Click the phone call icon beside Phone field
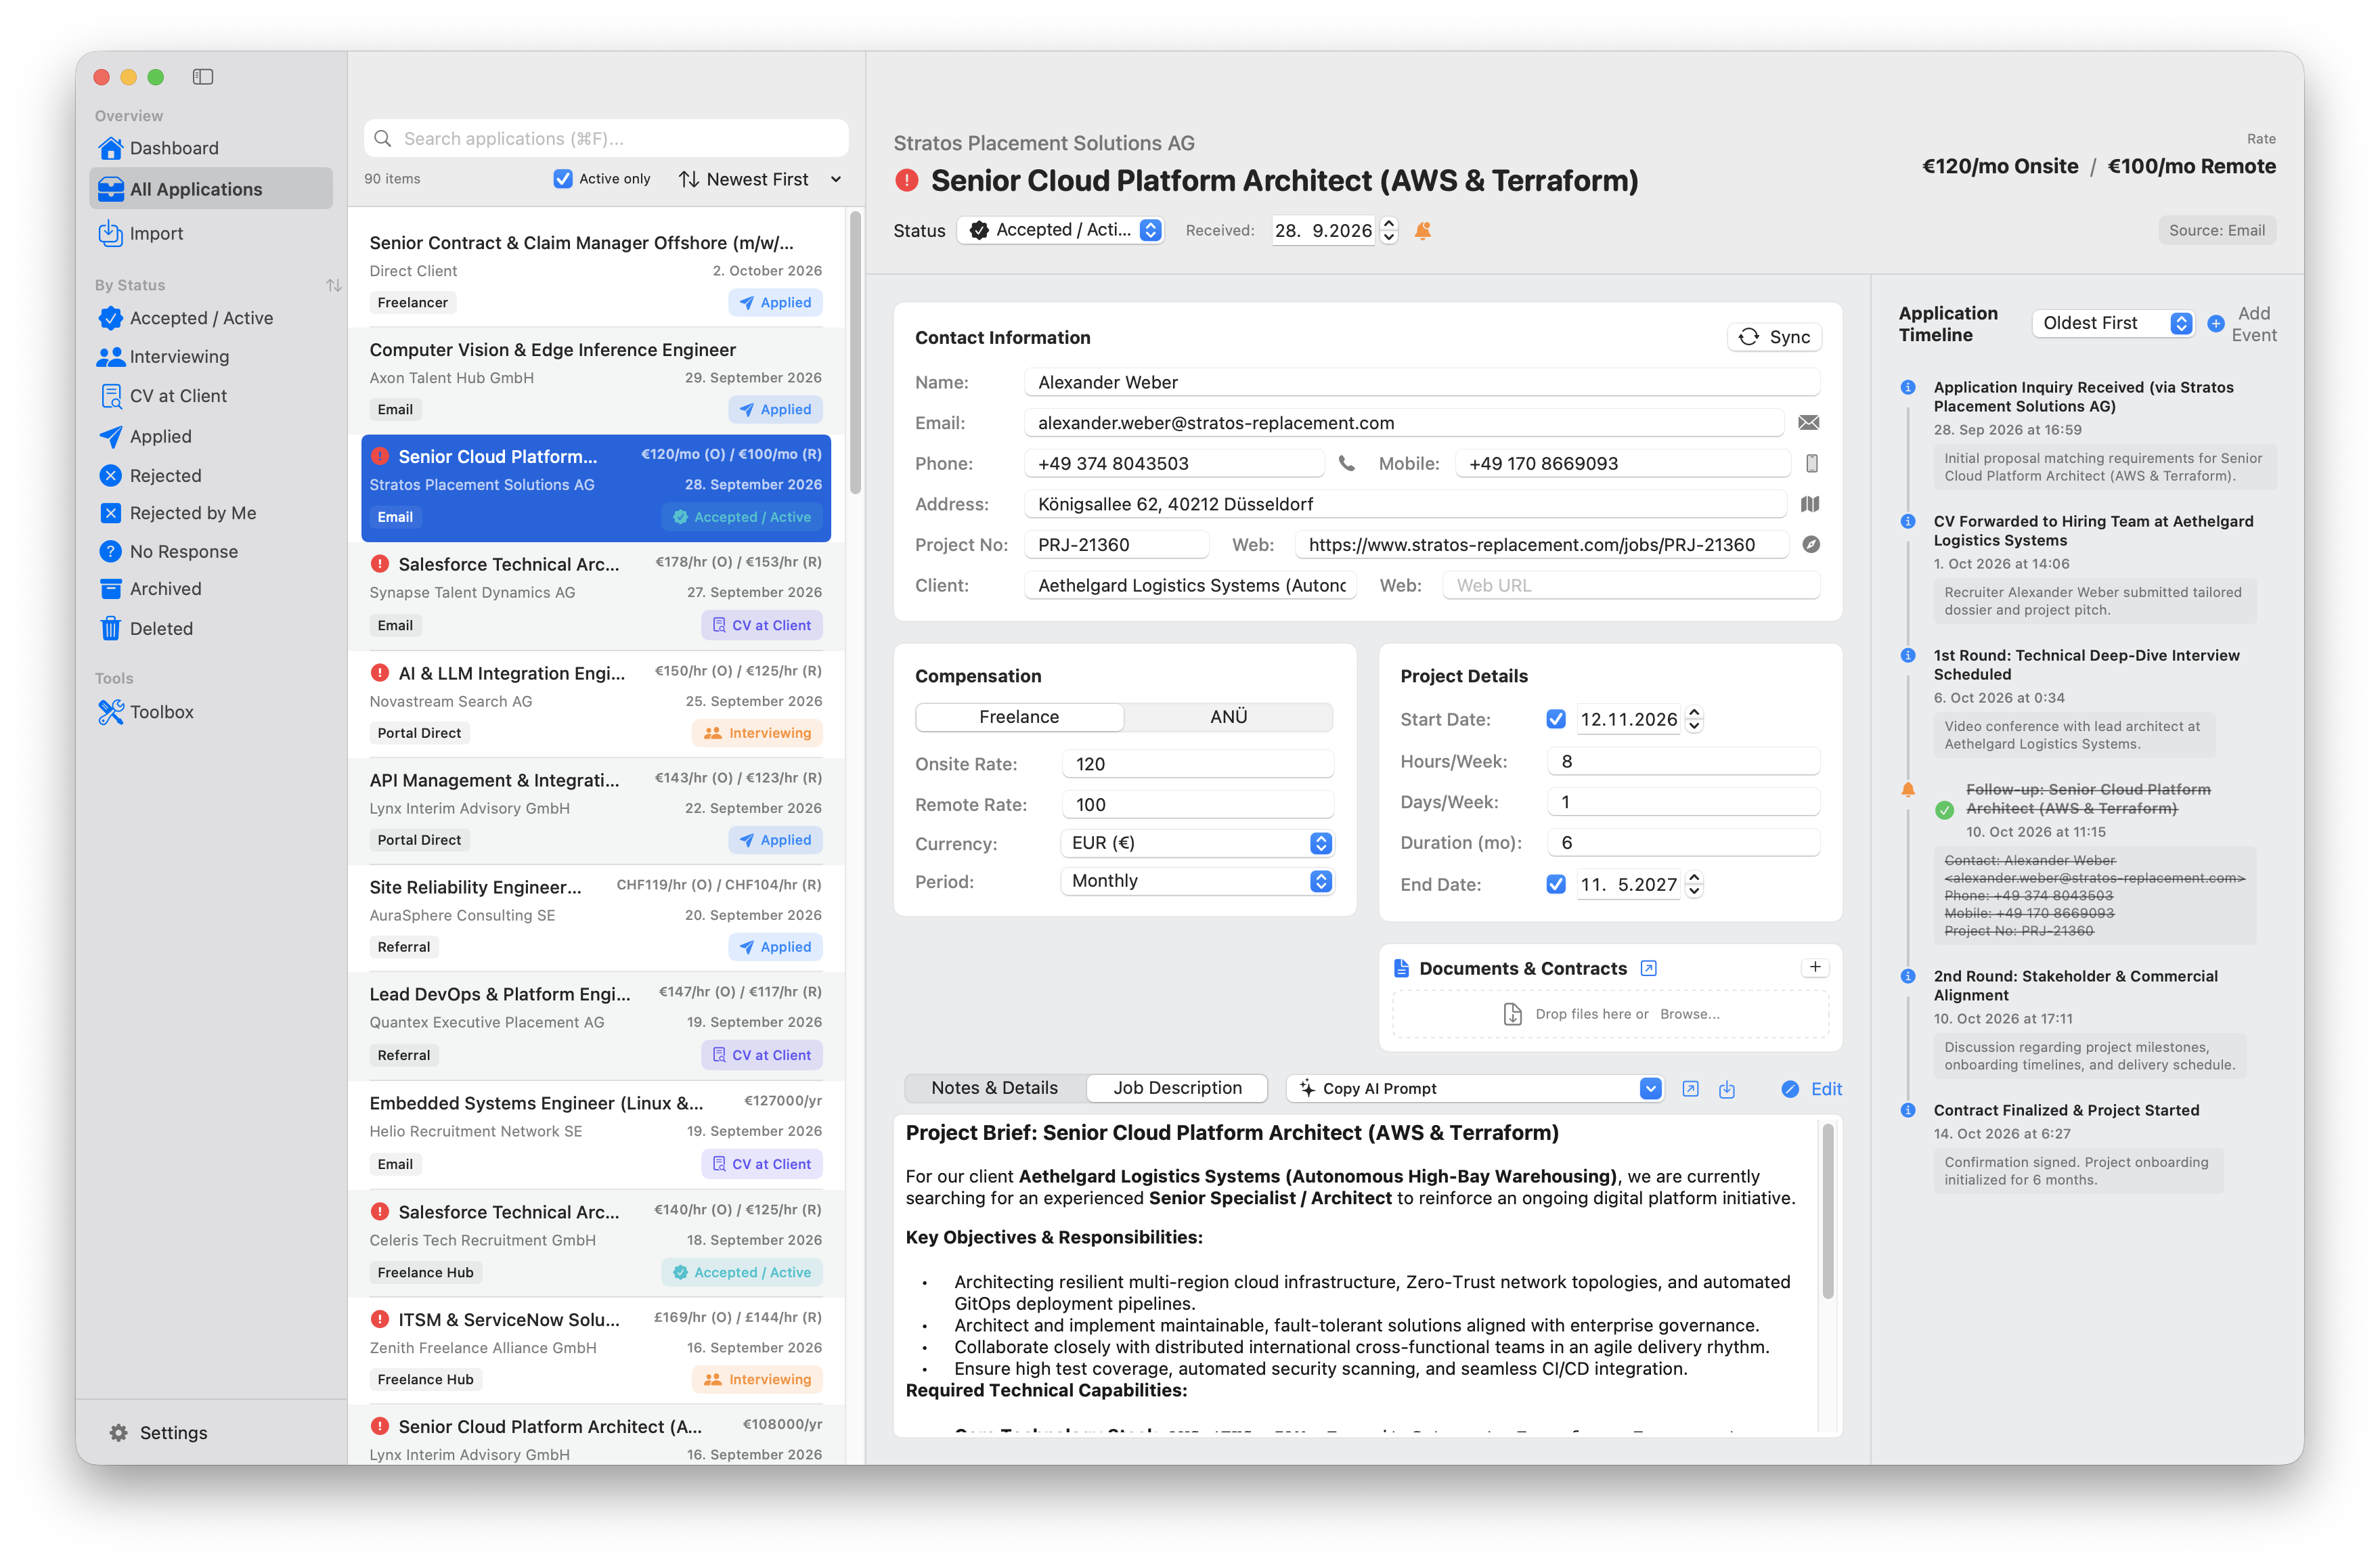2380x1565 pixels. point(1347,463)
